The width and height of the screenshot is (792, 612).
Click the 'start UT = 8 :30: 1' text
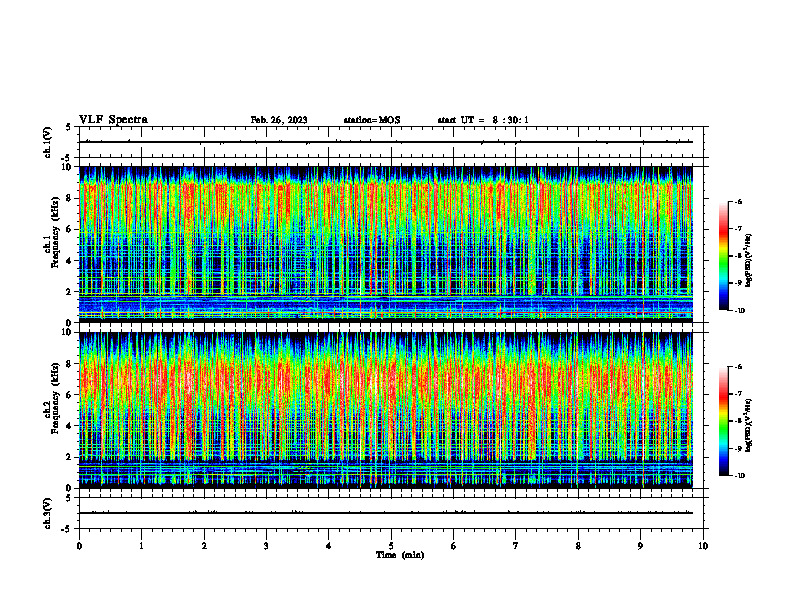[483, 120]
